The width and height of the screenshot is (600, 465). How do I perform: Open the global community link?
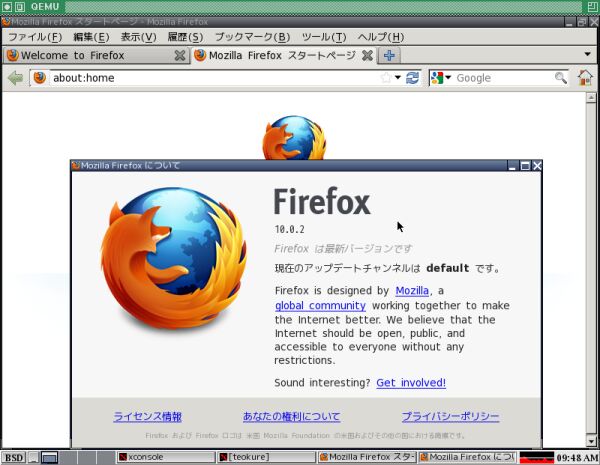pyautogui.click(x=320, y=305)
